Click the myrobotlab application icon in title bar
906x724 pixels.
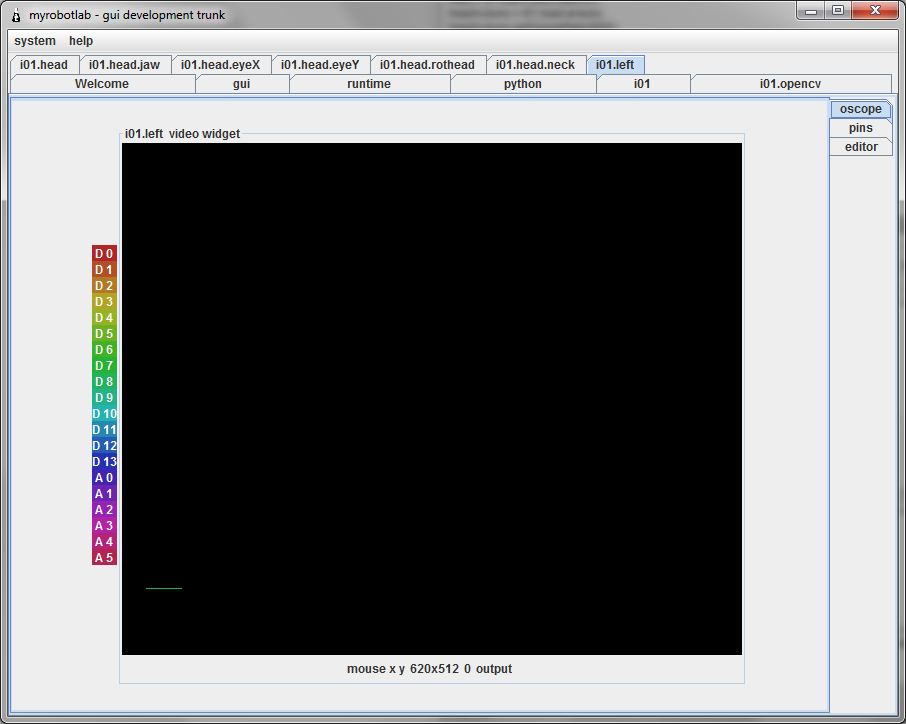[x=16, y=15]
